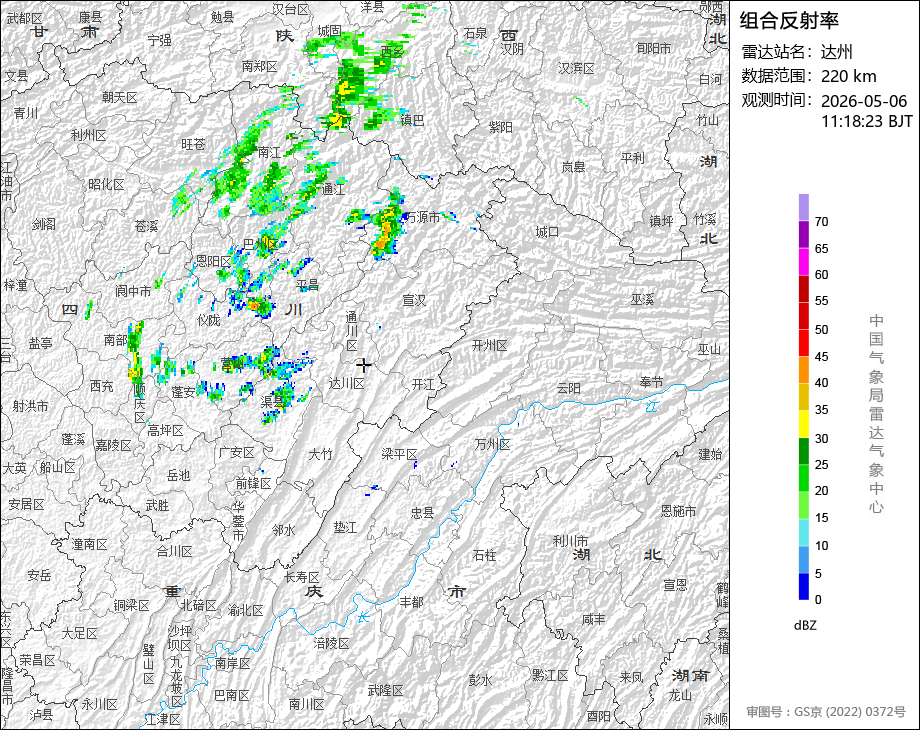Click the dark blue 0–5 dBZ legend segment
Image resolution: width=920 pixels, height=730 pixels.
[x=804, y=586]
